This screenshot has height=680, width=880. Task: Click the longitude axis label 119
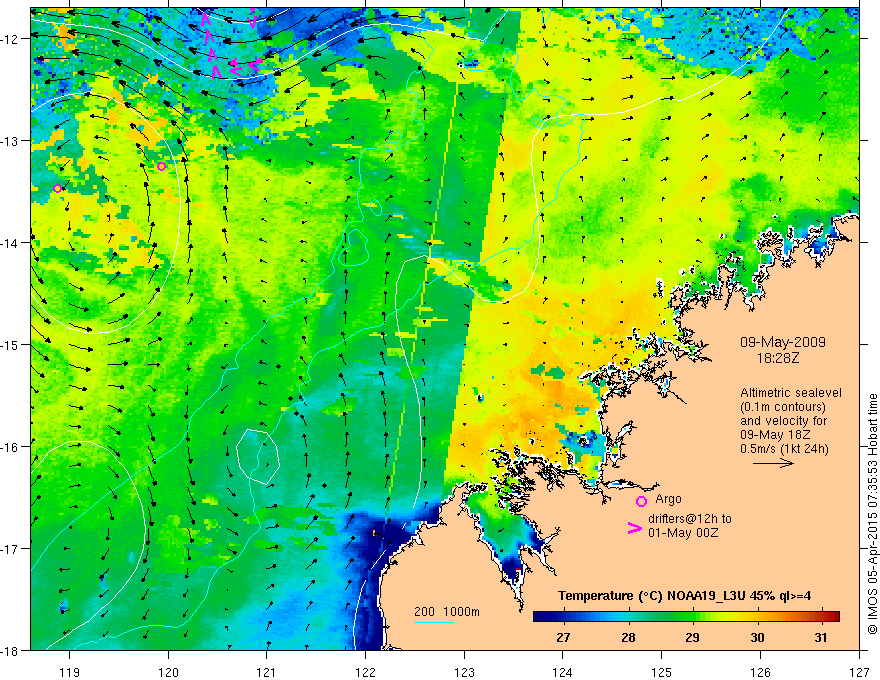click(70, 672)
